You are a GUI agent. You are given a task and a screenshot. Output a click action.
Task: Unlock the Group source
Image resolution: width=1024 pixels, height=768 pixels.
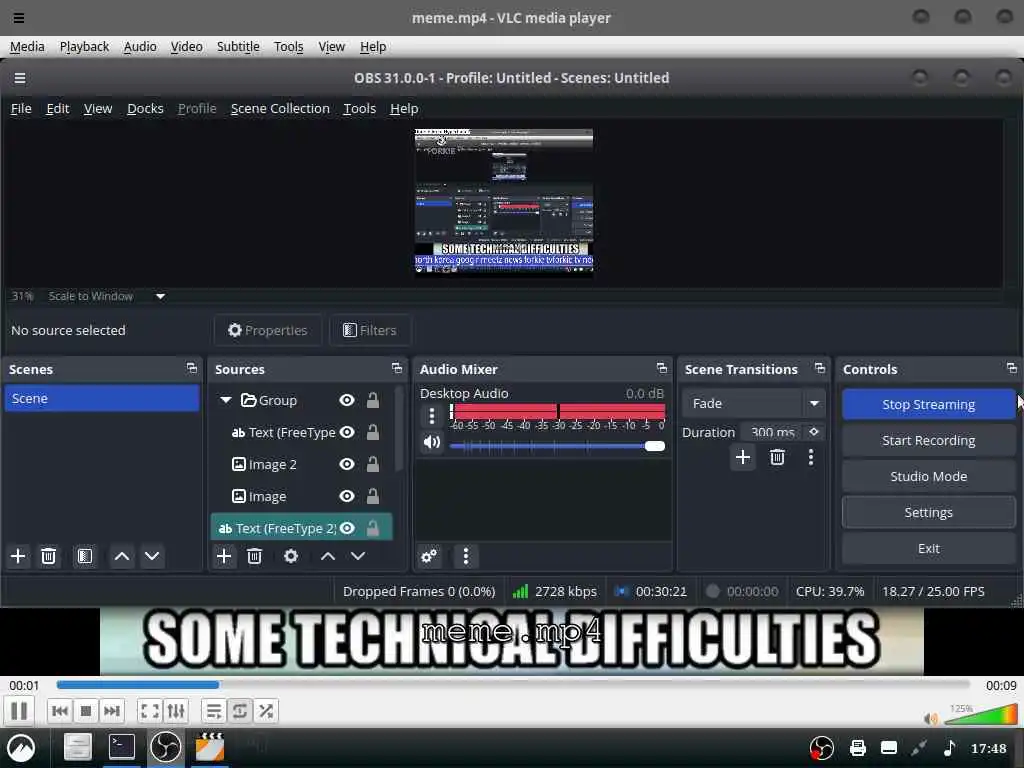tap(373, 400)
